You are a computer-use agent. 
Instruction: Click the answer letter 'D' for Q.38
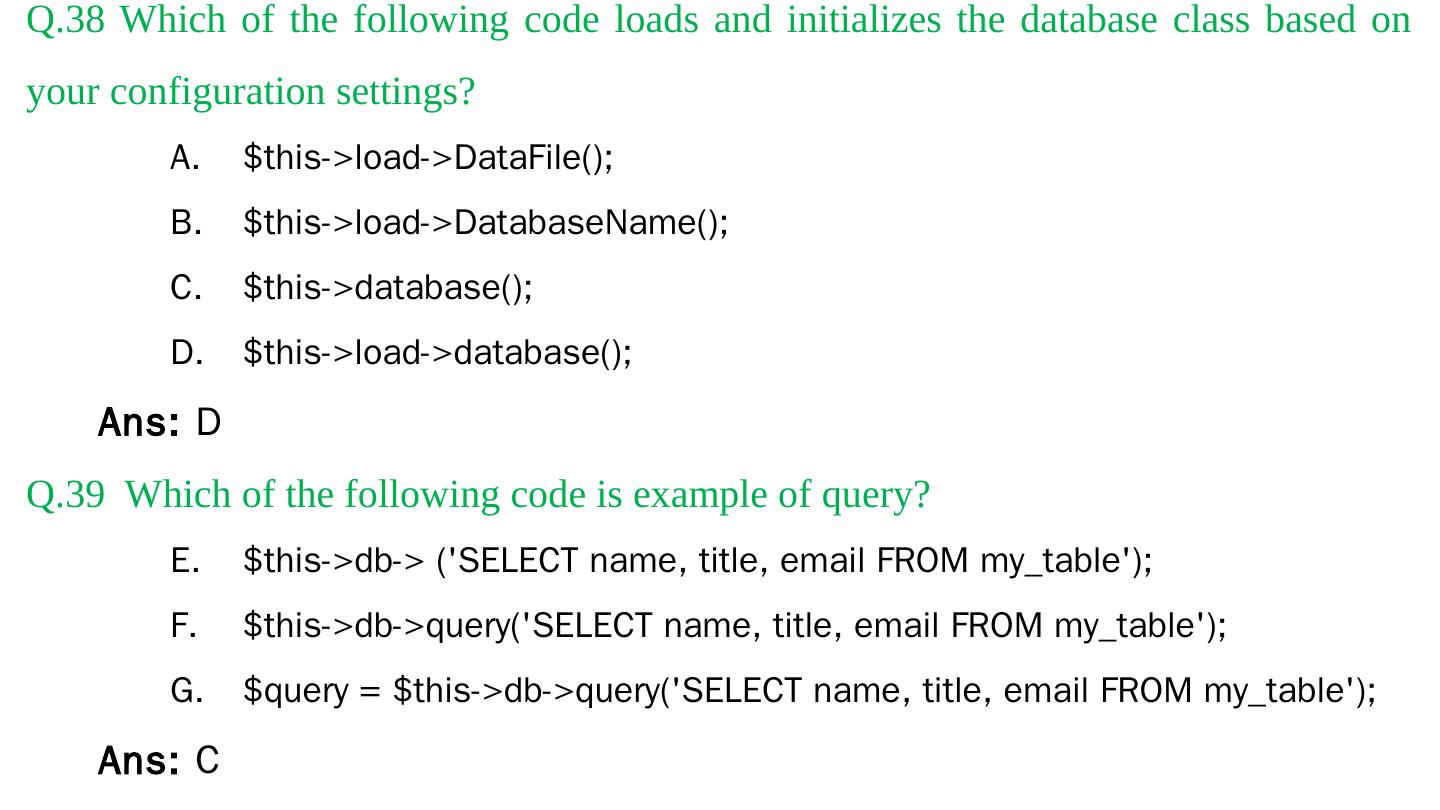(208, 424)
